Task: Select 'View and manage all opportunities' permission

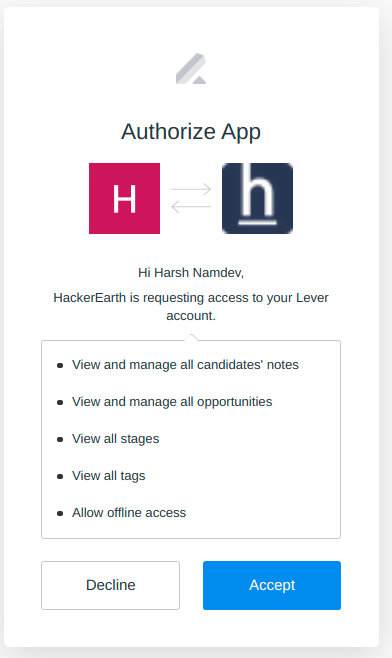Action: 172,402
